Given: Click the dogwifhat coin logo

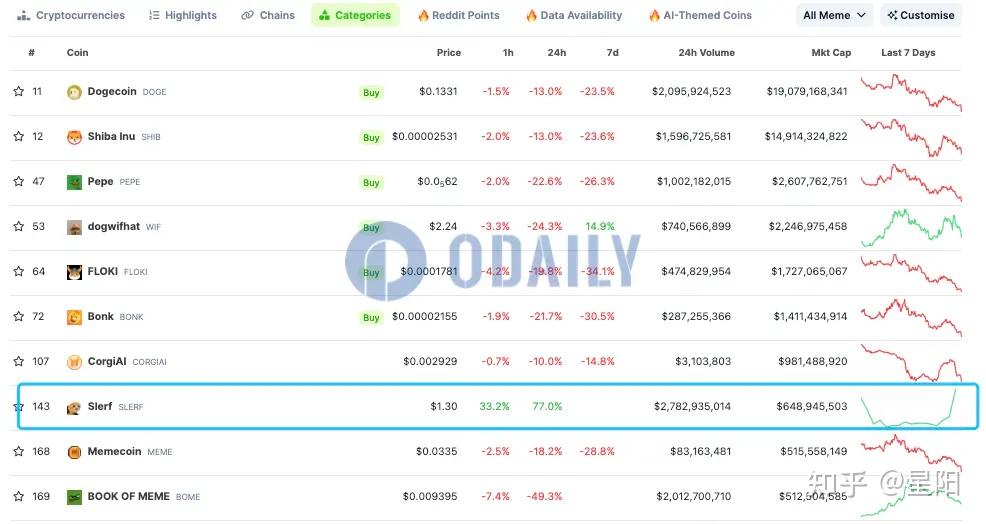Looking at the screenshot, I should click(x=74, y=227).
